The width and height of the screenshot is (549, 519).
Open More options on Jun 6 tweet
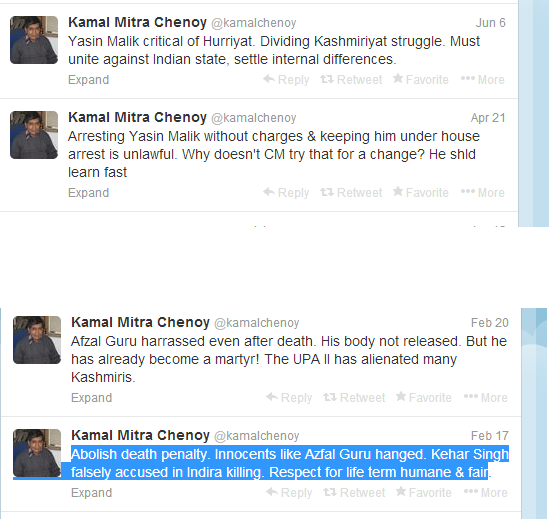point(482,80)
